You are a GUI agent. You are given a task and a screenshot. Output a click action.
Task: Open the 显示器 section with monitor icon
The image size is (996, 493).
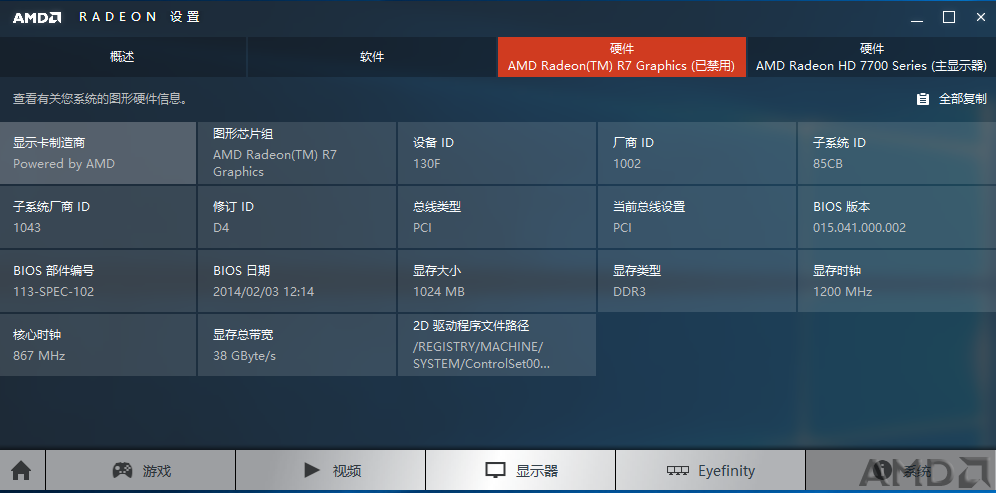(520, 471)
